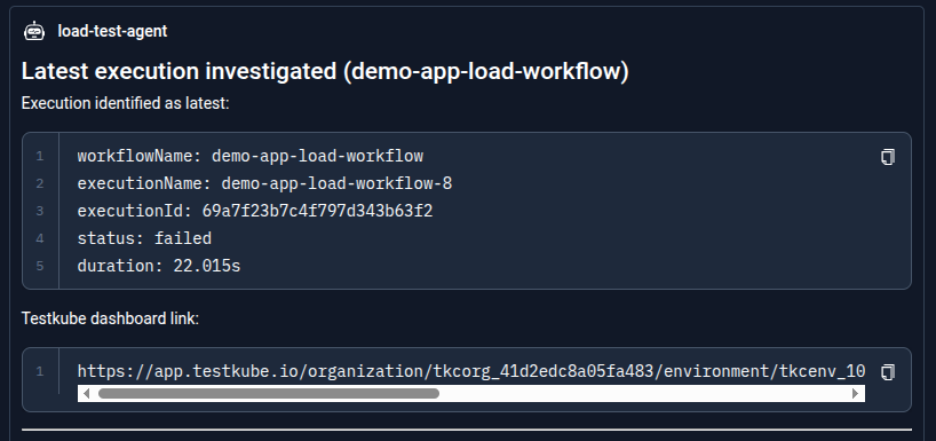Click the horizontal scrollbar left arrow
Viewport: 936px width, 441px height.
click(87, 393)
